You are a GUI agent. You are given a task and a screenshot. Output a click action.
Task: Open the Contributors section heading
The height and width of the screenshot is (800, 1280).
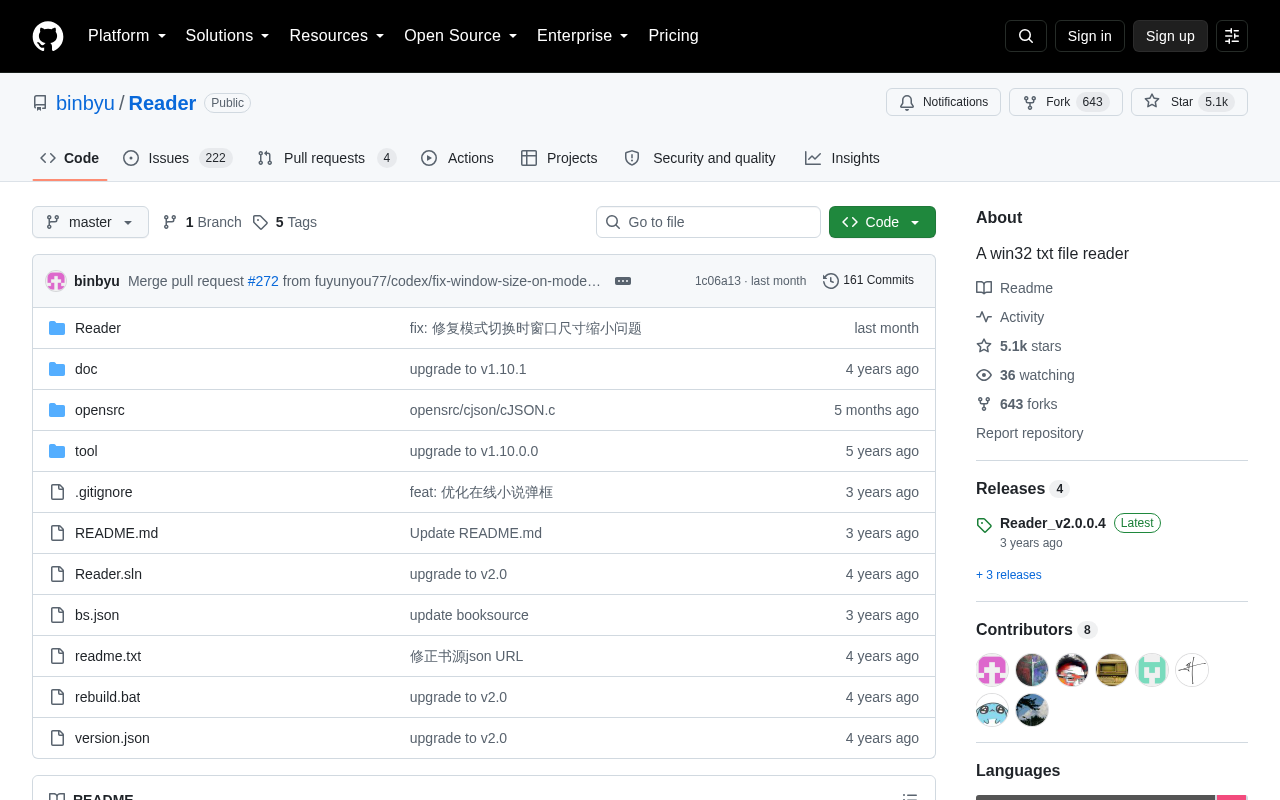1024,630
